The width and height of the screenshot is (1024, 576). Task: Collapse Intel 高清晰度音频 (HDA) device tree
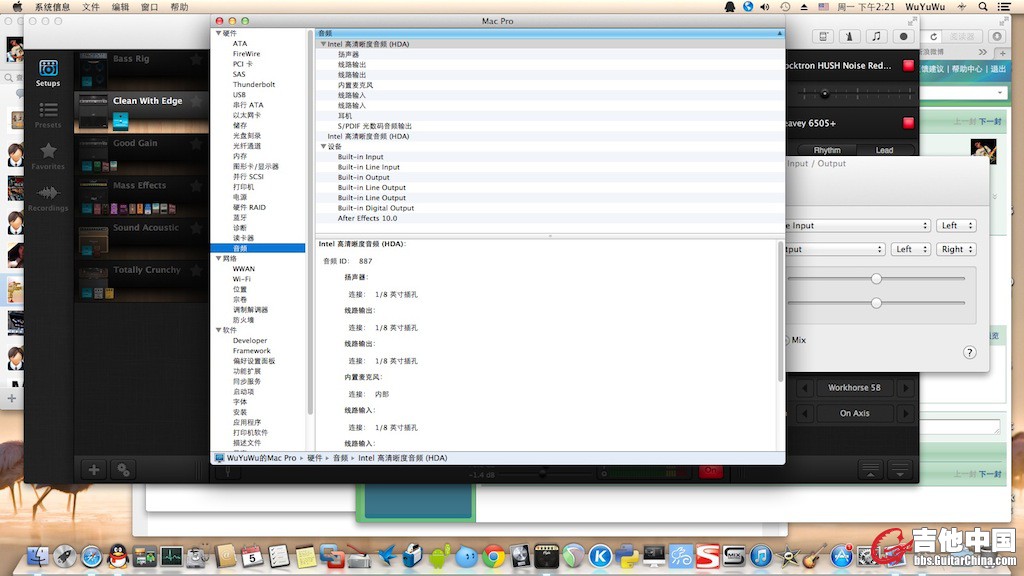click(x=323, y=44)
